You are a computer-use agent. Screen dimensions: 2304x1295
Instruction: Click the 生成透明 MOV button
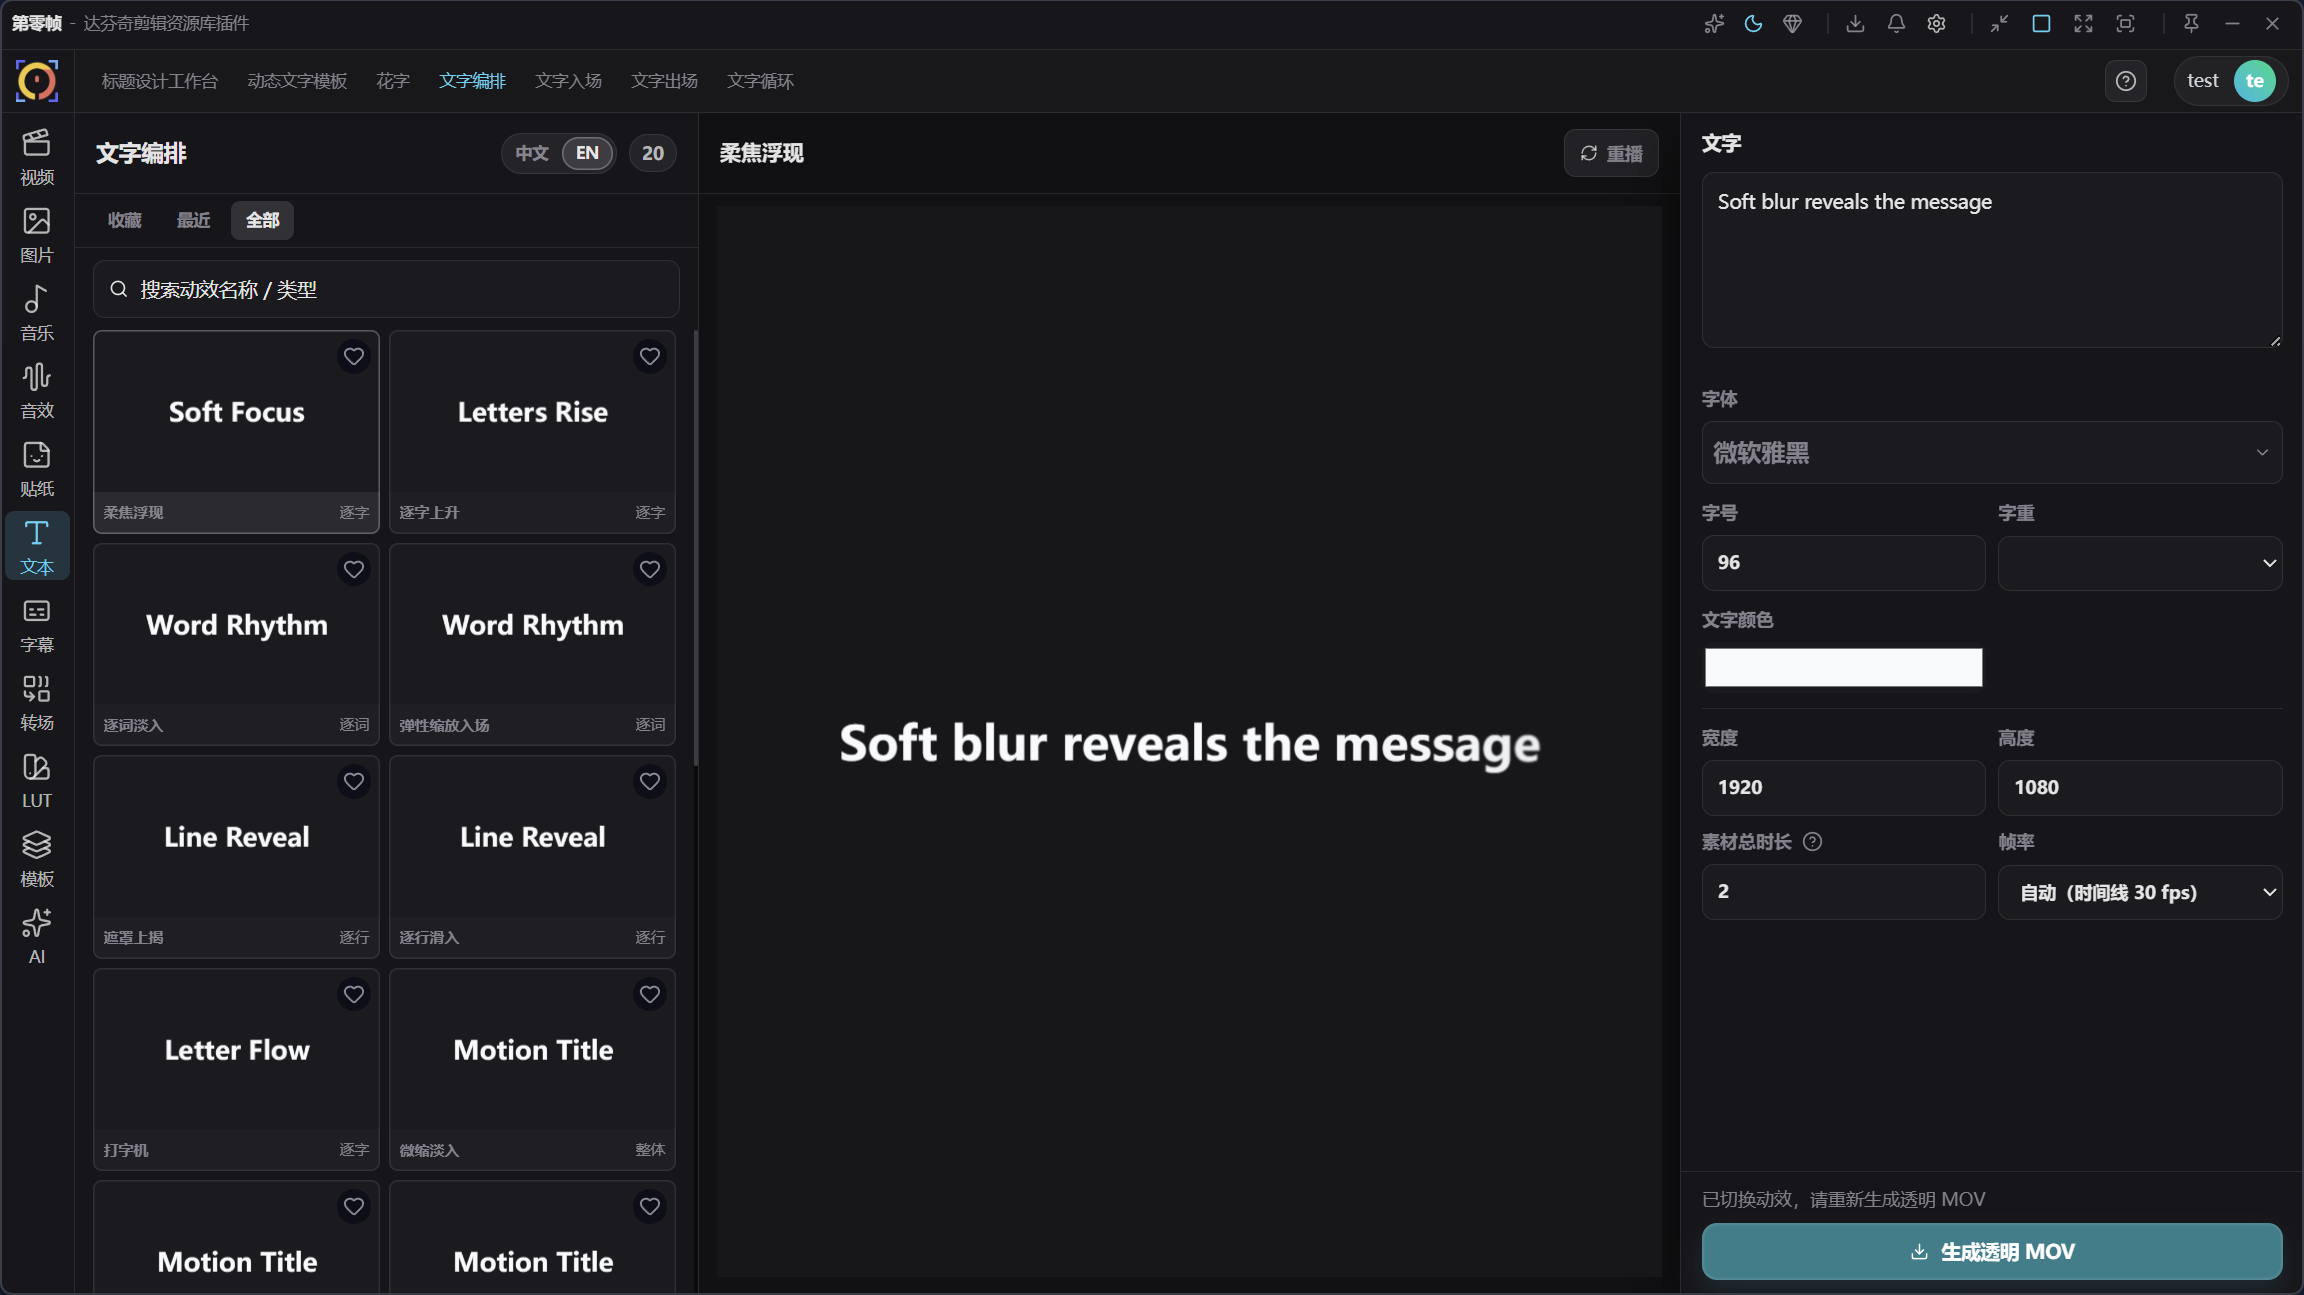pos(1992,1251)
